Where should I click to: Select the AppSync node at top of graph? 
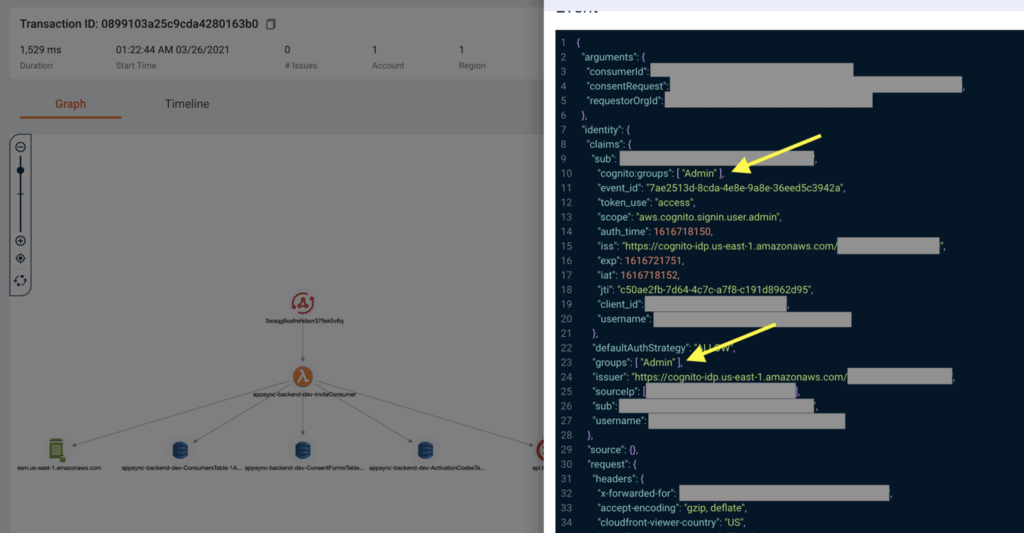[303, 302]
